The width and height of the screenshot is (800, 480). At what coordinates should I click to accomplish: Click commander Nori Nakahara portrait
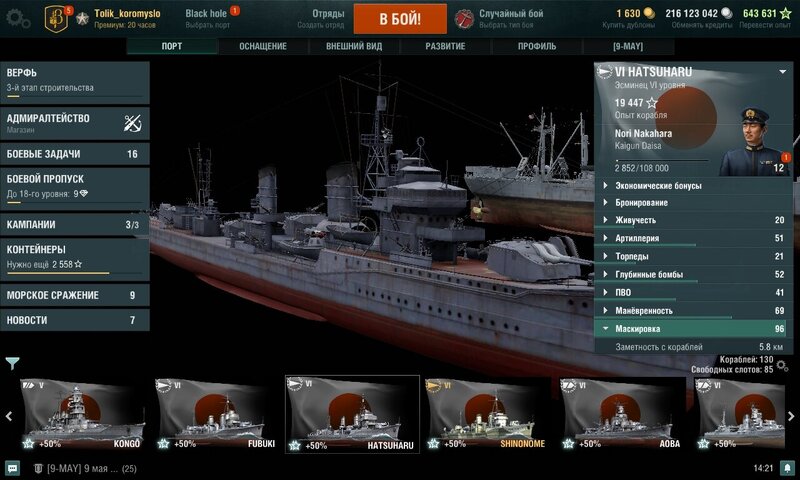pyautogui.click(x=755, y=141)
